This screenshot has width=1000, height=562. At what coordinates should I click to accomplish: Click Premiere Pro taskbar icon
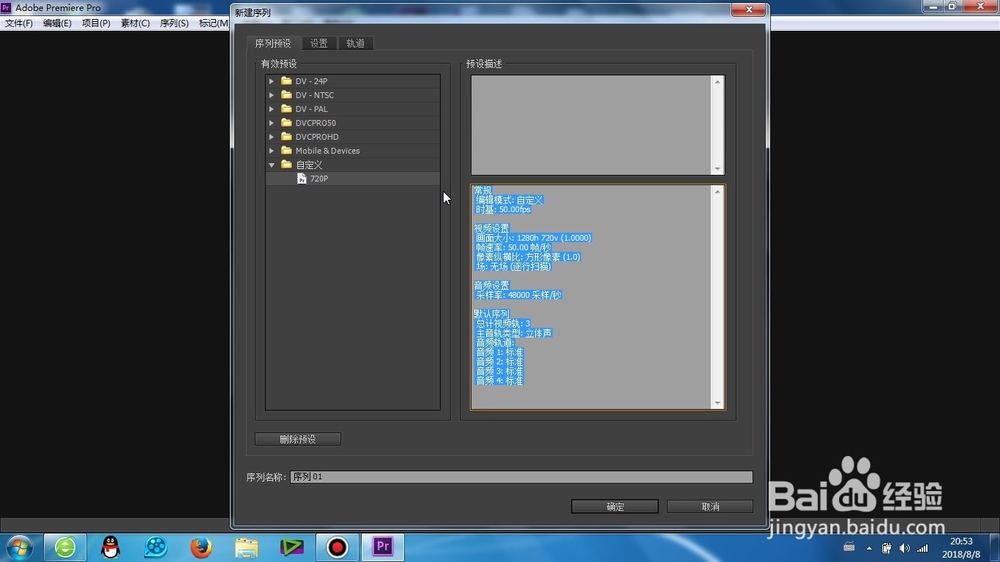(383, 547)
